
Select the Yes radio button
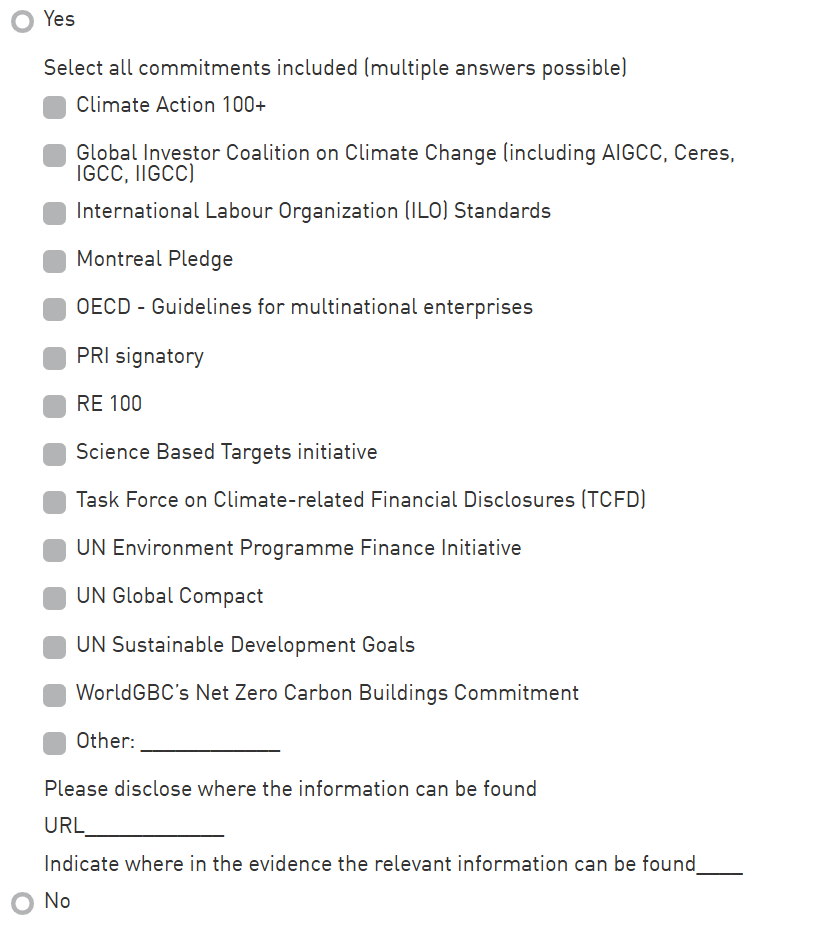[x=22, y=21]
